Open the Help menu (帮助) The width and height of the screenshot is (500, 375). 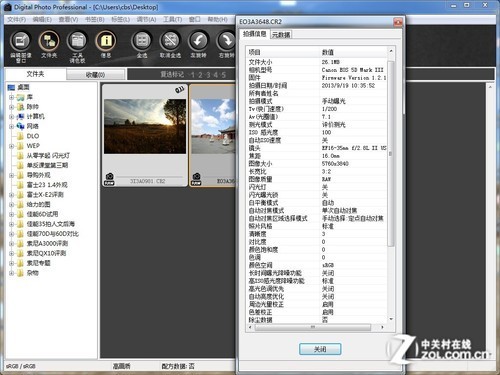click(217, 20)
